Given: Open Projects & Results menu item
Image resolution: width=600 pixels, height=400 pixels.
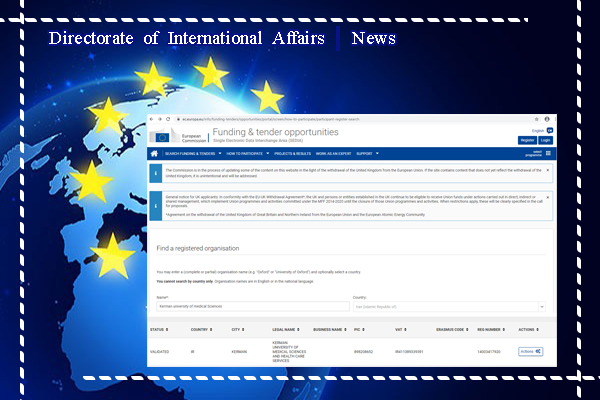Looking at the screenshot, I should pyautogui.click(x=293, y=153).
